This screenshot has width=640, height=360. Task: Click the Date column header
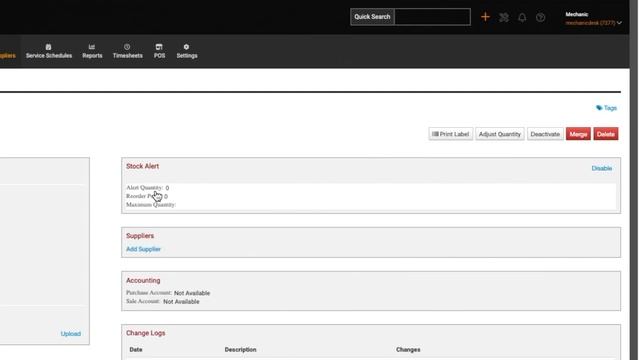(136, 350)
